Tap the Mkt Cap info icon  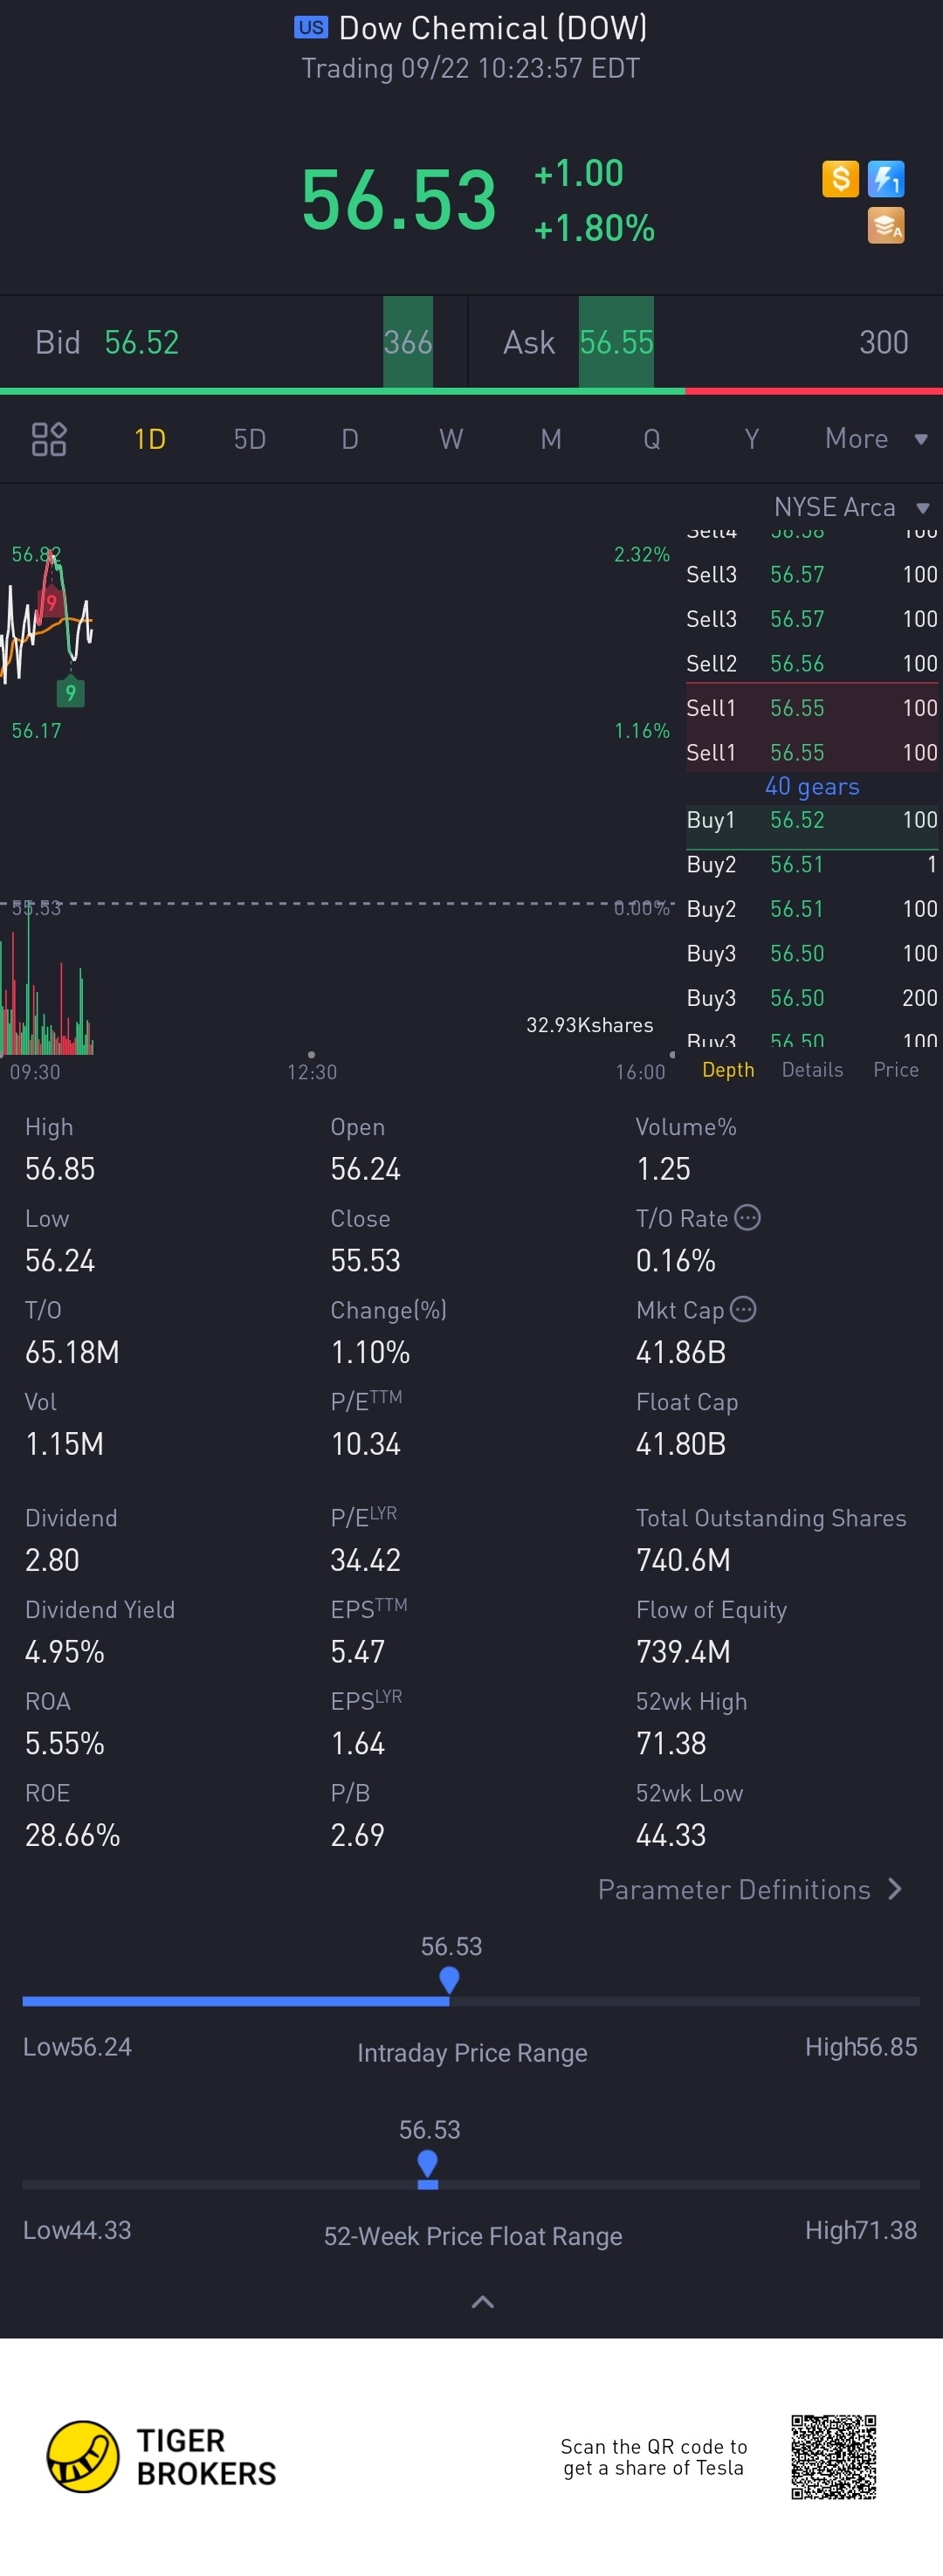(743, 1309)
